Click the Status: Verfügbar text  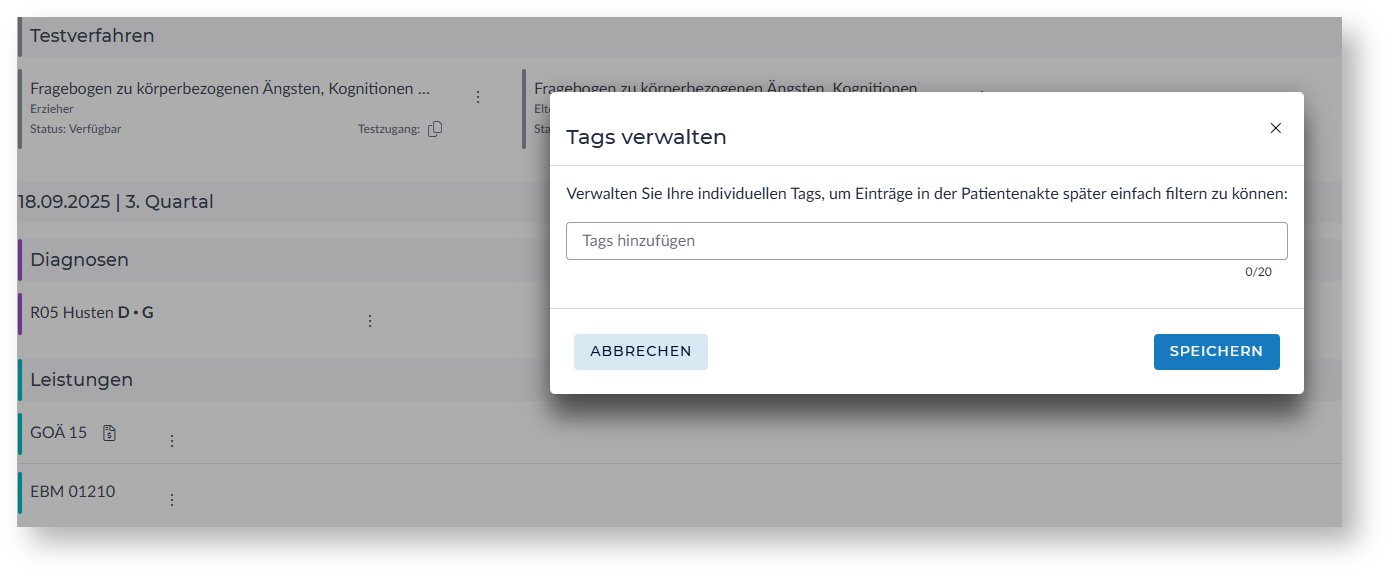click(76, 129)
